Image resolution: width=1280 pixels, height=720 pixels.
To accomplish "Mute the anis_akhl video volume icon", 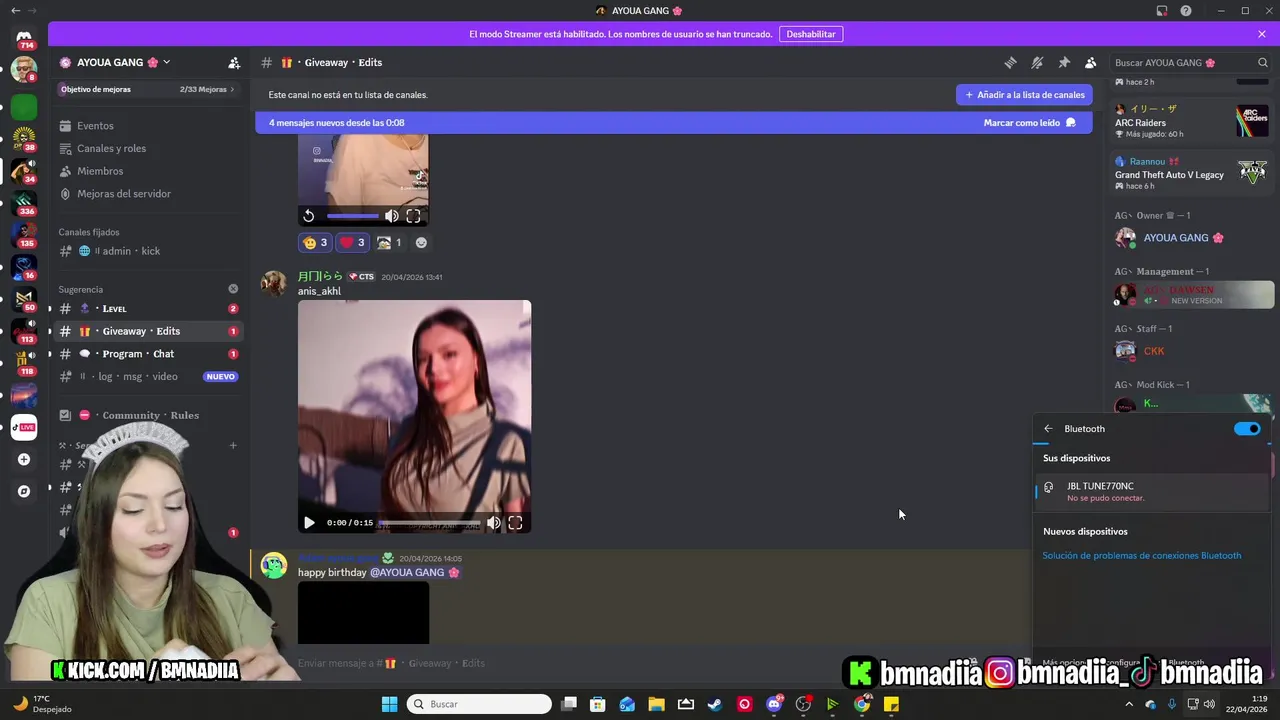I will (x=493, y=522).
